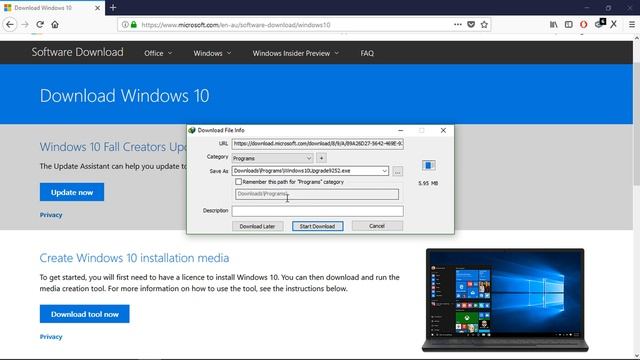Click the X extension icon in toolbar

(x=614, y=24)
